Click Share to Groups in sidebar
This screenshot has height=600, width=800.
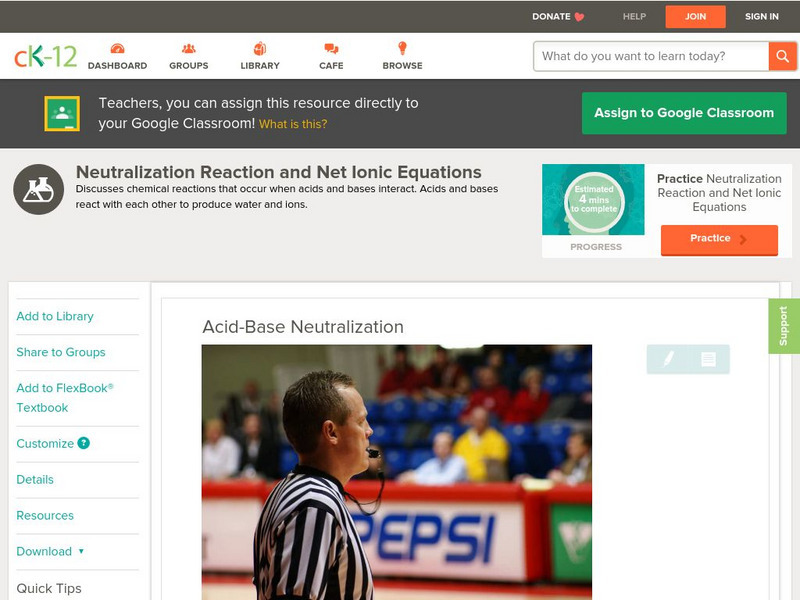point(61,352)
